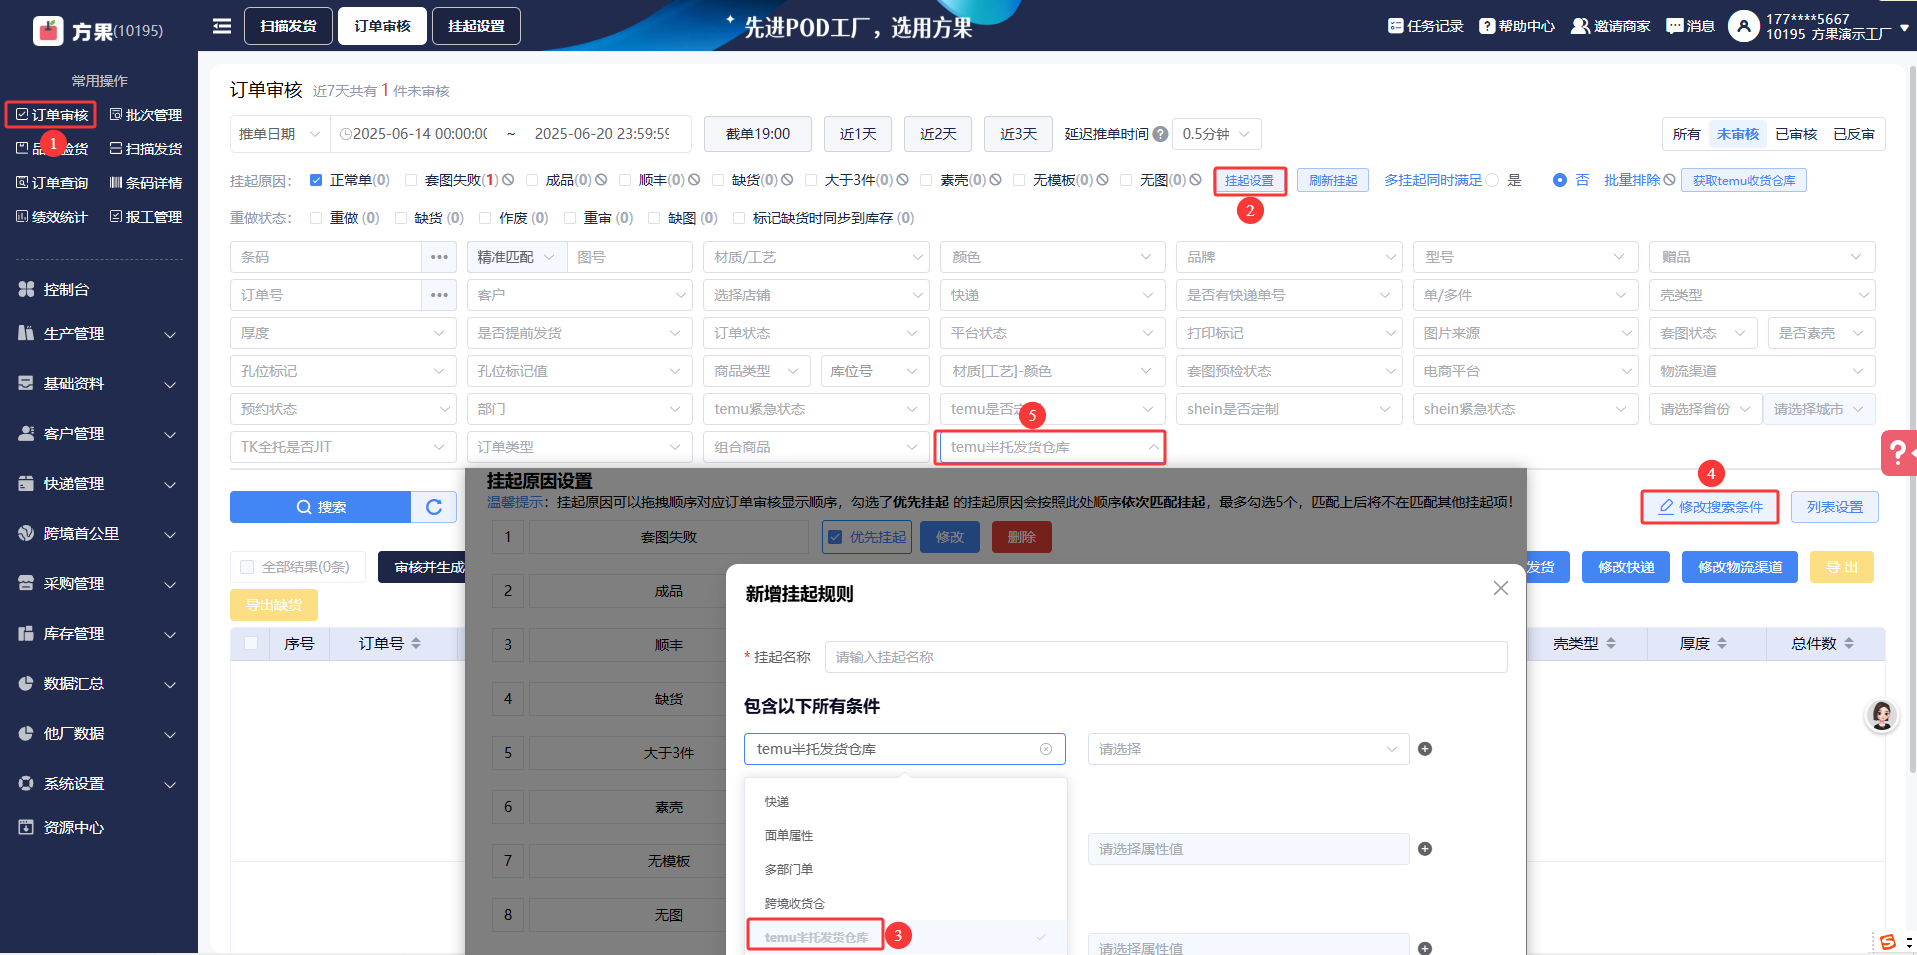This screenshot has width=1917, height=955.
Task: Click the red 删除 button for 套图失败
Action: (1021, 537)
